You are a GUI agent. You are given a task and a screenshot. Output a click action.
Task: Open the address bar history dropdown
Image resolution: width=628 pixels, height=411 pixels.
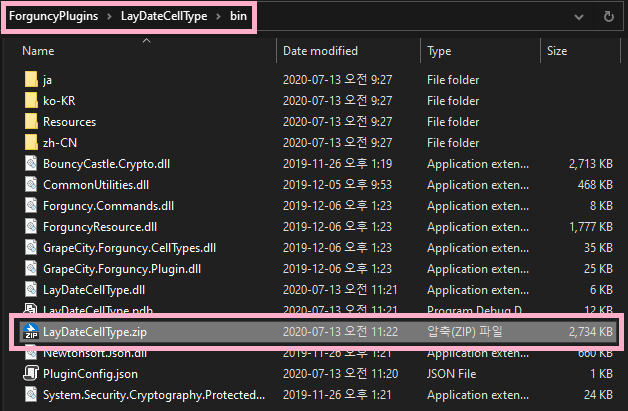(578, 17)
